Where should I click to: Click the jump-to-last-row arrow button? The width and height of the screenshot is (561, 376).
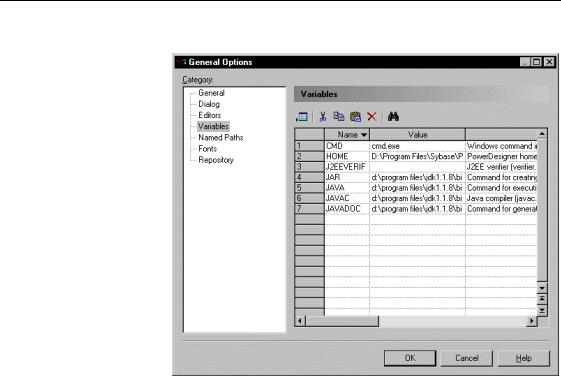pyautogui.click(x=542, y=310)
